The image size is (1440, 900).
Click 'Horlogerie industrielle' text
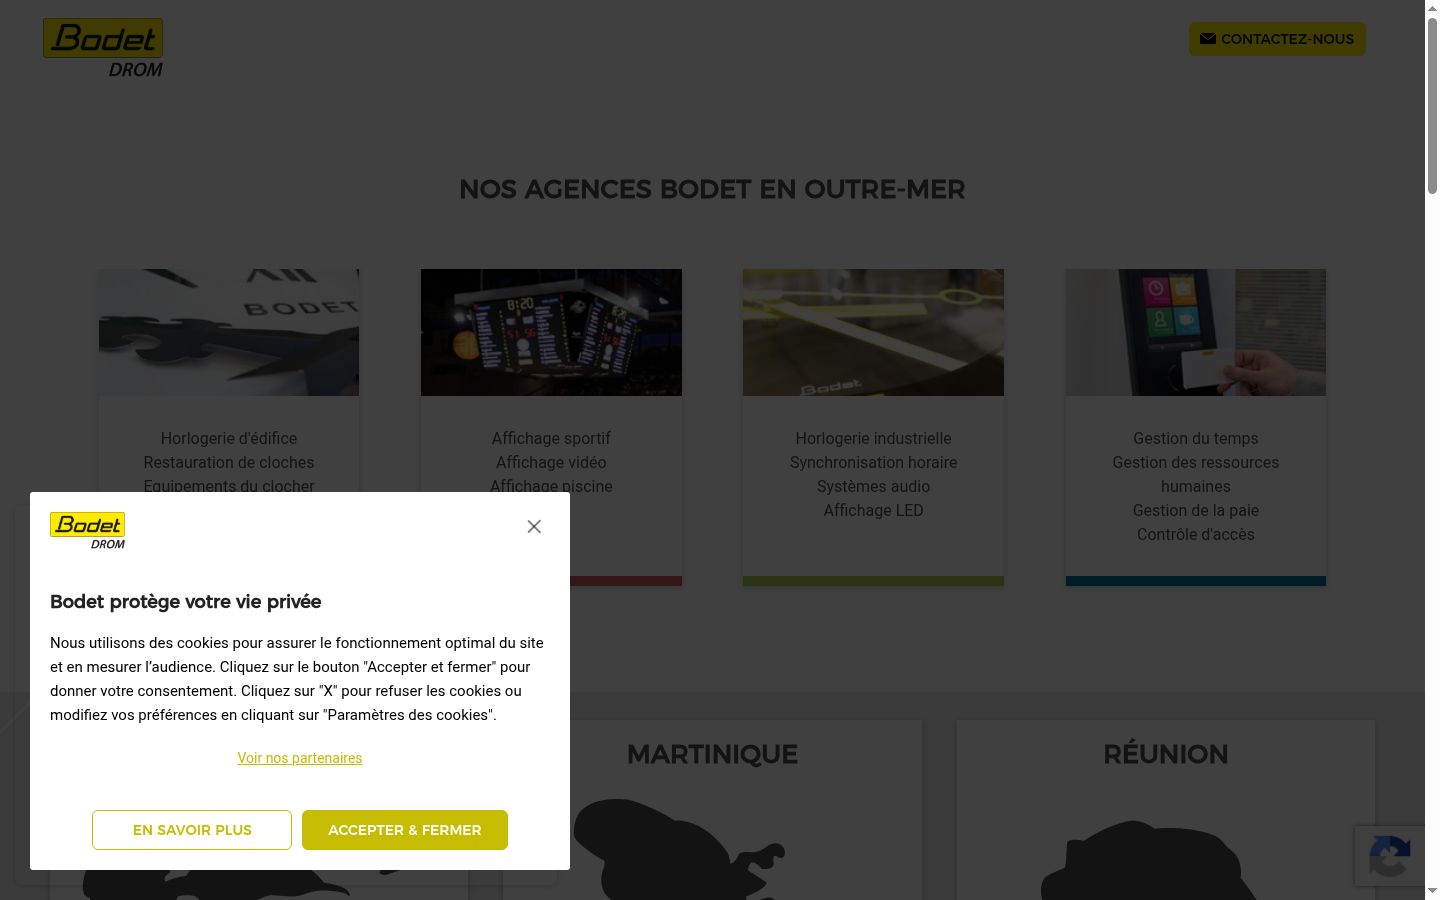tap(873, 438)
